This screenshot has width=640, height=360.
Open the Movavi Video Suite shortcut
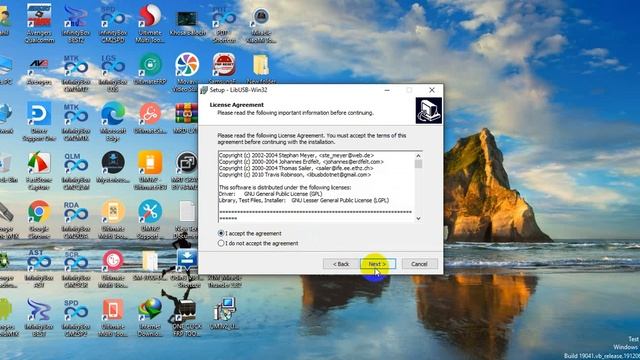pyautogui.click(x=187, y=72)
